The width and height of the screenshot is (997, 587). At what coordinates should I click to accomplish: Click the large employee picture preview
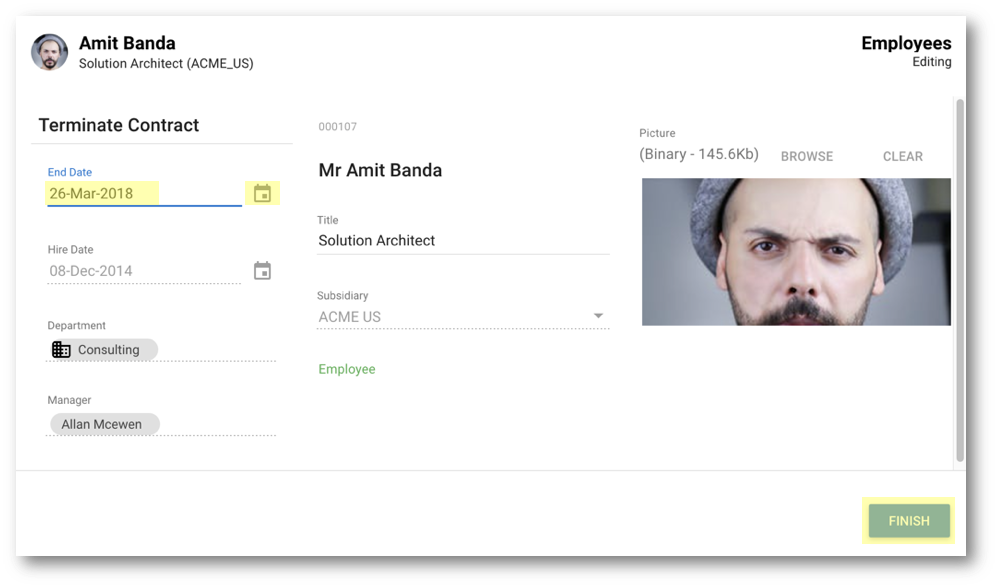tap(796, 252)
